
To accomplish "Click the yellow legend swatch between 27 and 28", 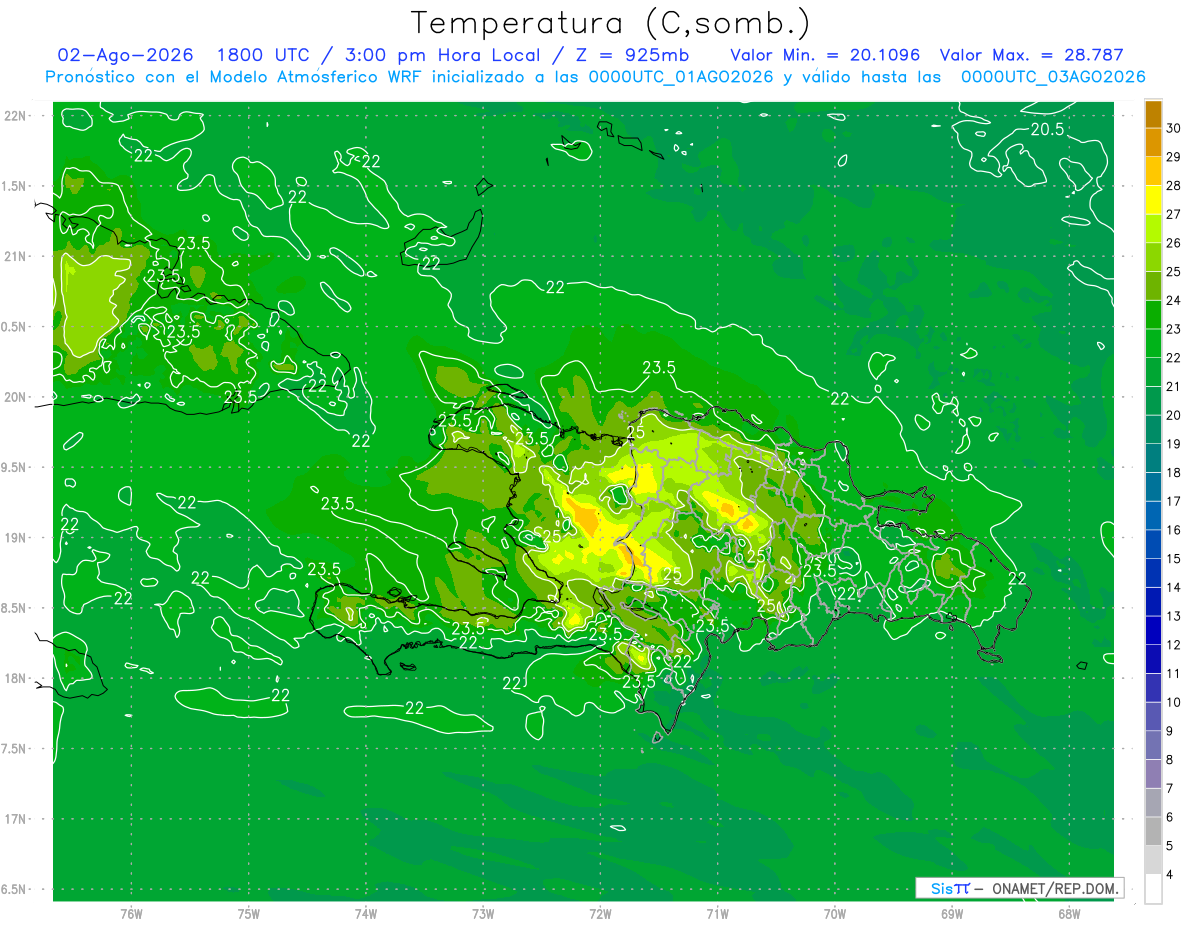I will (1153, 199).
